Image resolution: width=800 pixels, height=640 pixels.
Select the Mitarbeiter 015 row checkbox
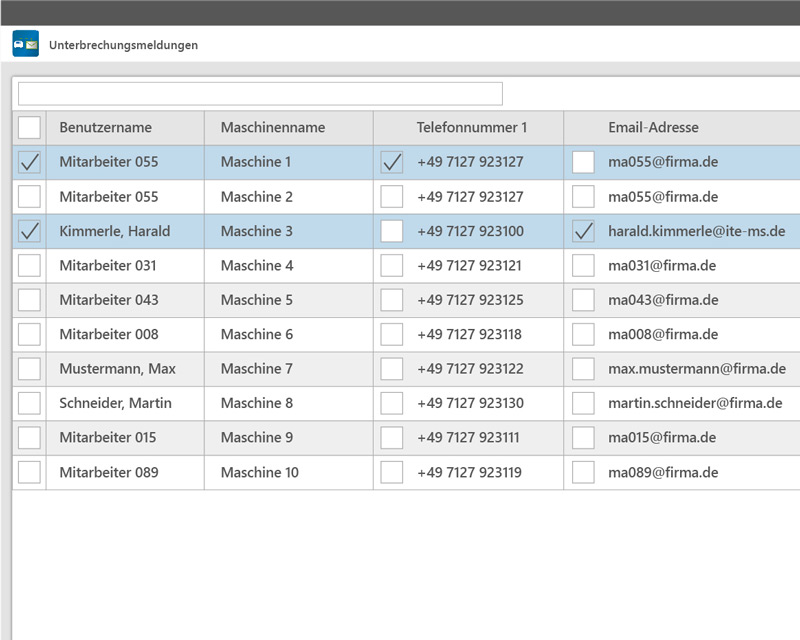coord(28,437)
